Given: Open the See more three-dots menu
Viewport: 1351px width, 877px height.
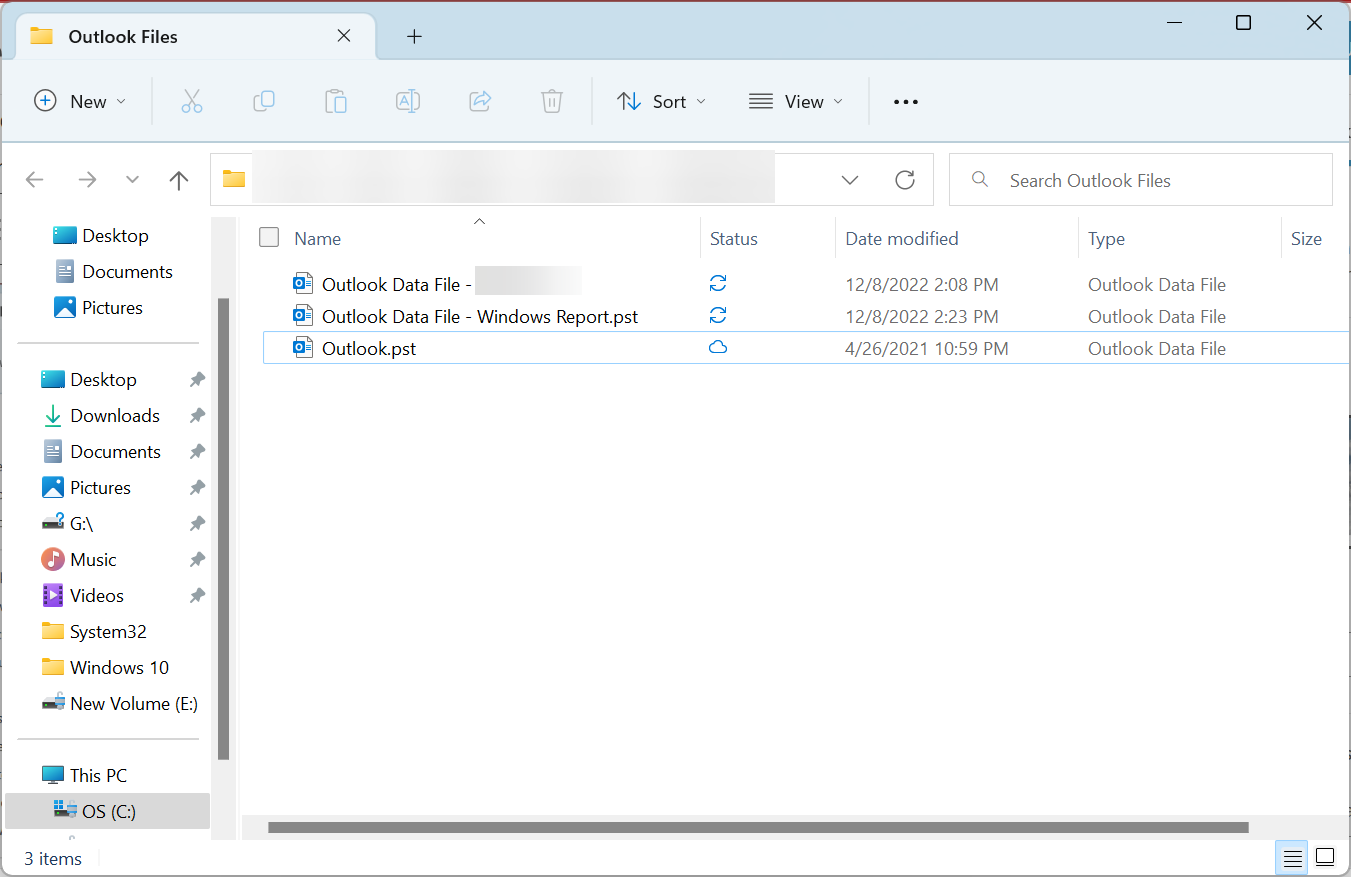Looking at the screenshot, I should (905, 102).
